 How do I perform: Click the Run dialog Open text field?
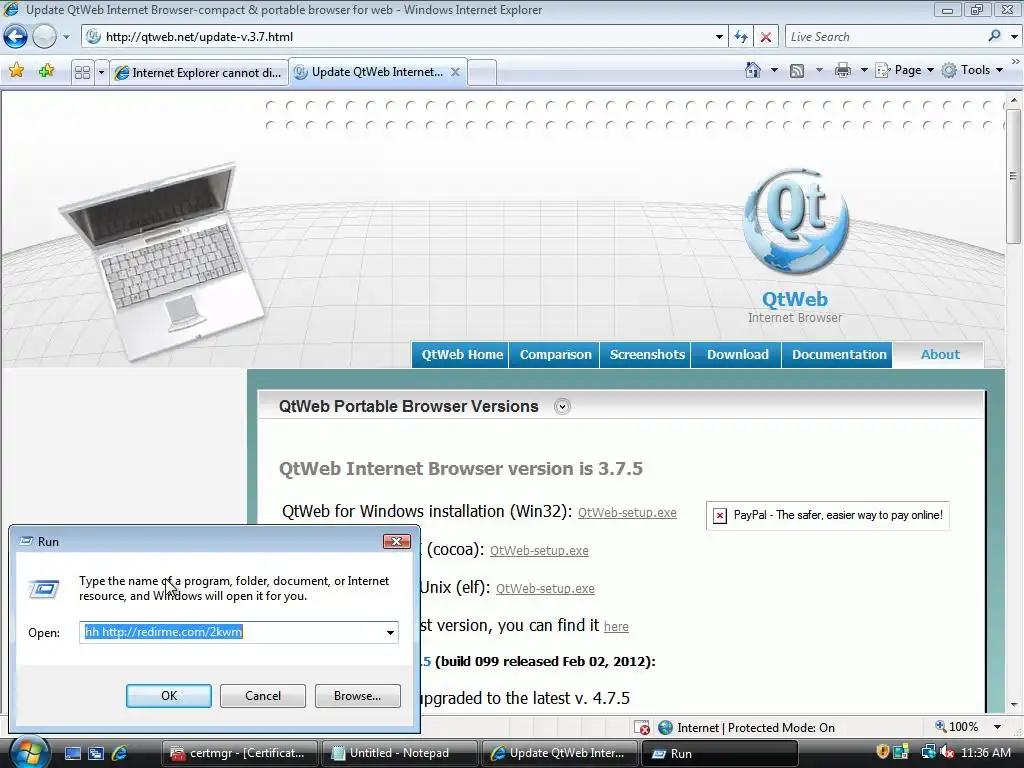click(x=231, y=632)
